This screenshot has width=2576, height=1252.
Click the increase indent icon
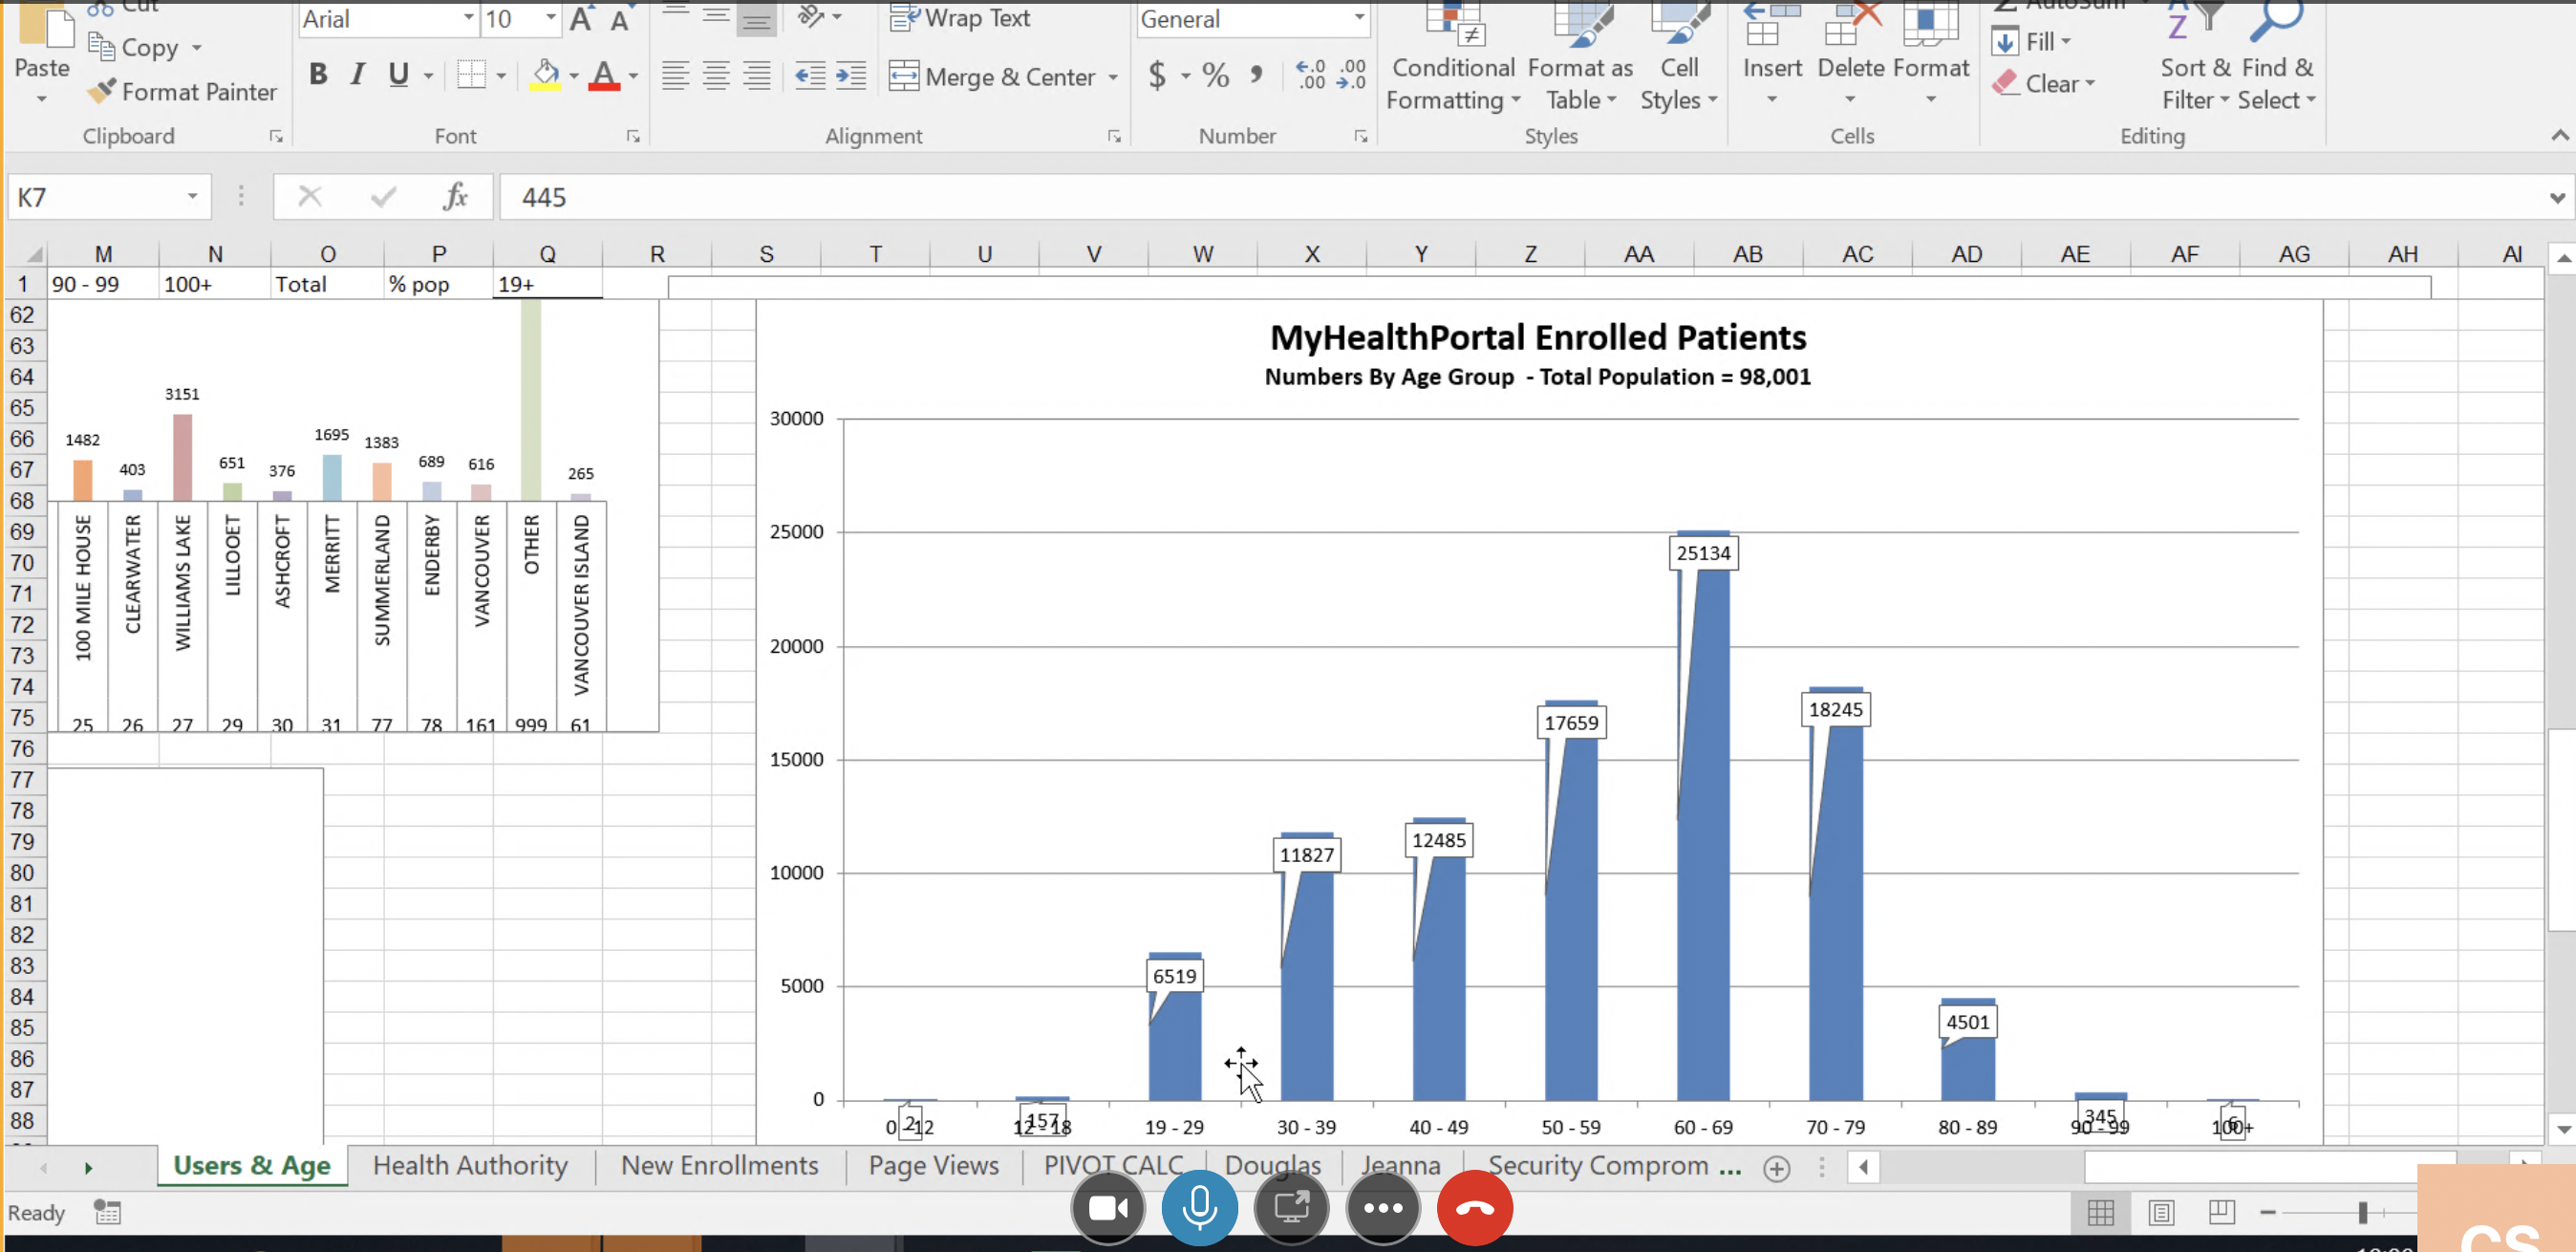(850, 76)
